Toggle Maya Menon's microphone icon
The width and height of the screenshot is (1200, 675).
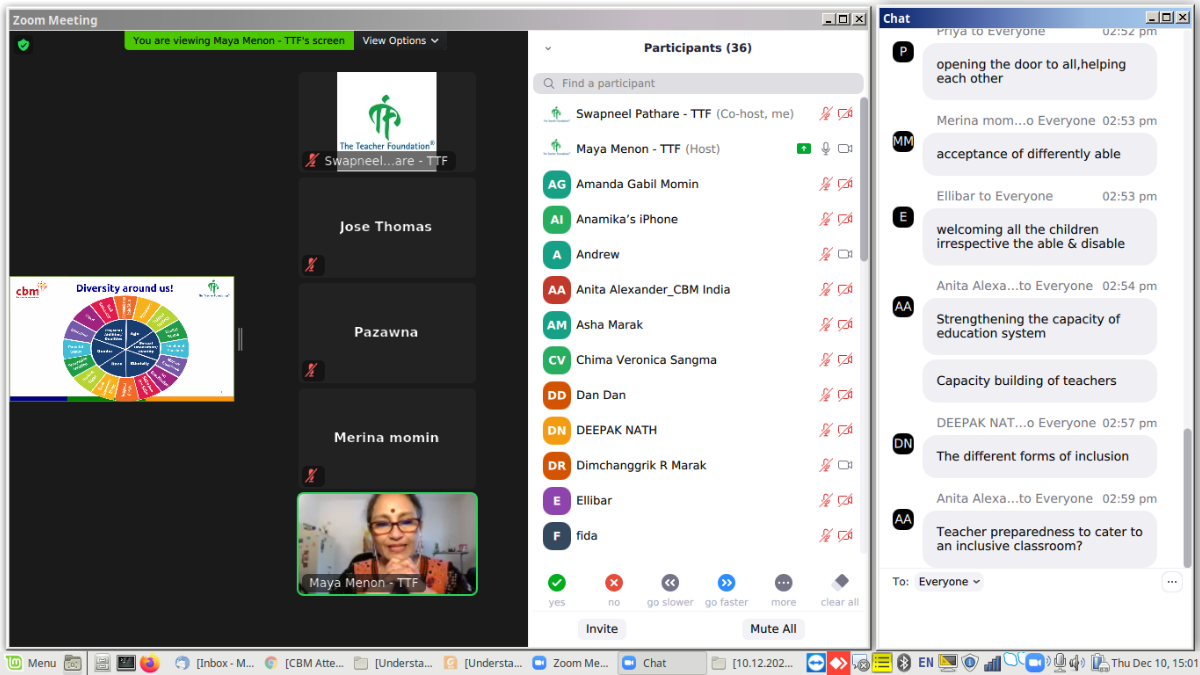826,149
